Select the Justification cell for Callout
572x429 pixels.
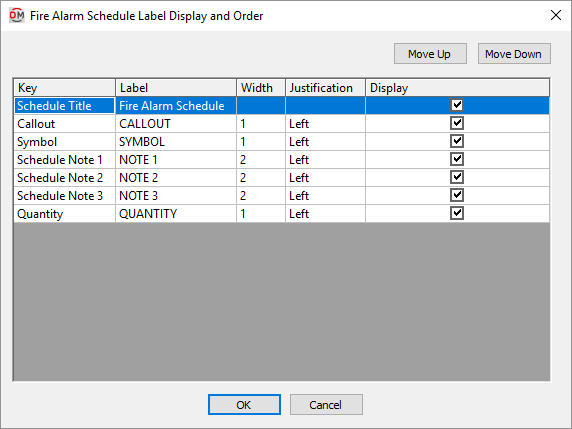point(325,124)
